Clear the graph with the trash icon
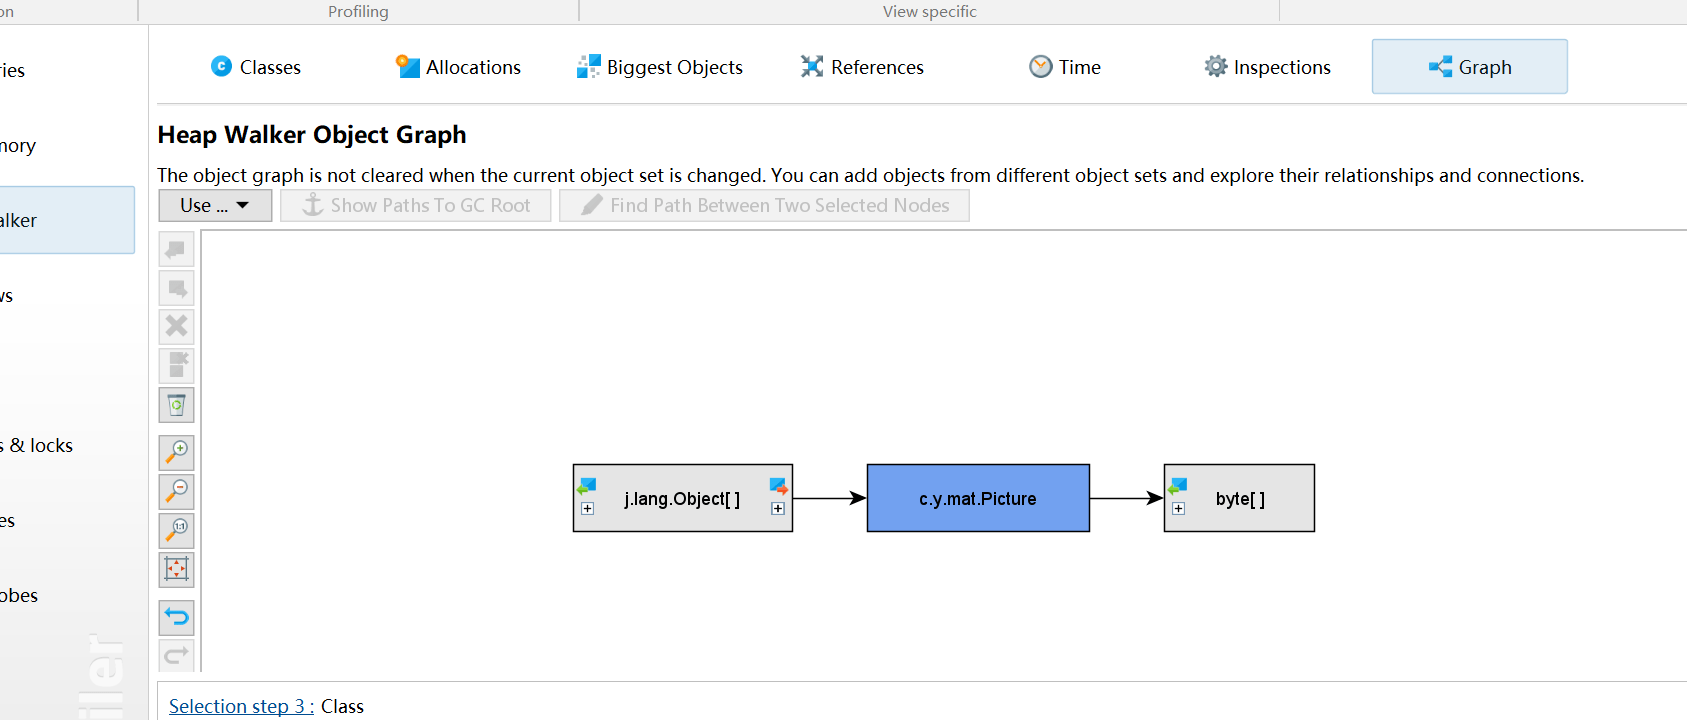This screenshot has height=720, width=1687. tap(176, 405)
